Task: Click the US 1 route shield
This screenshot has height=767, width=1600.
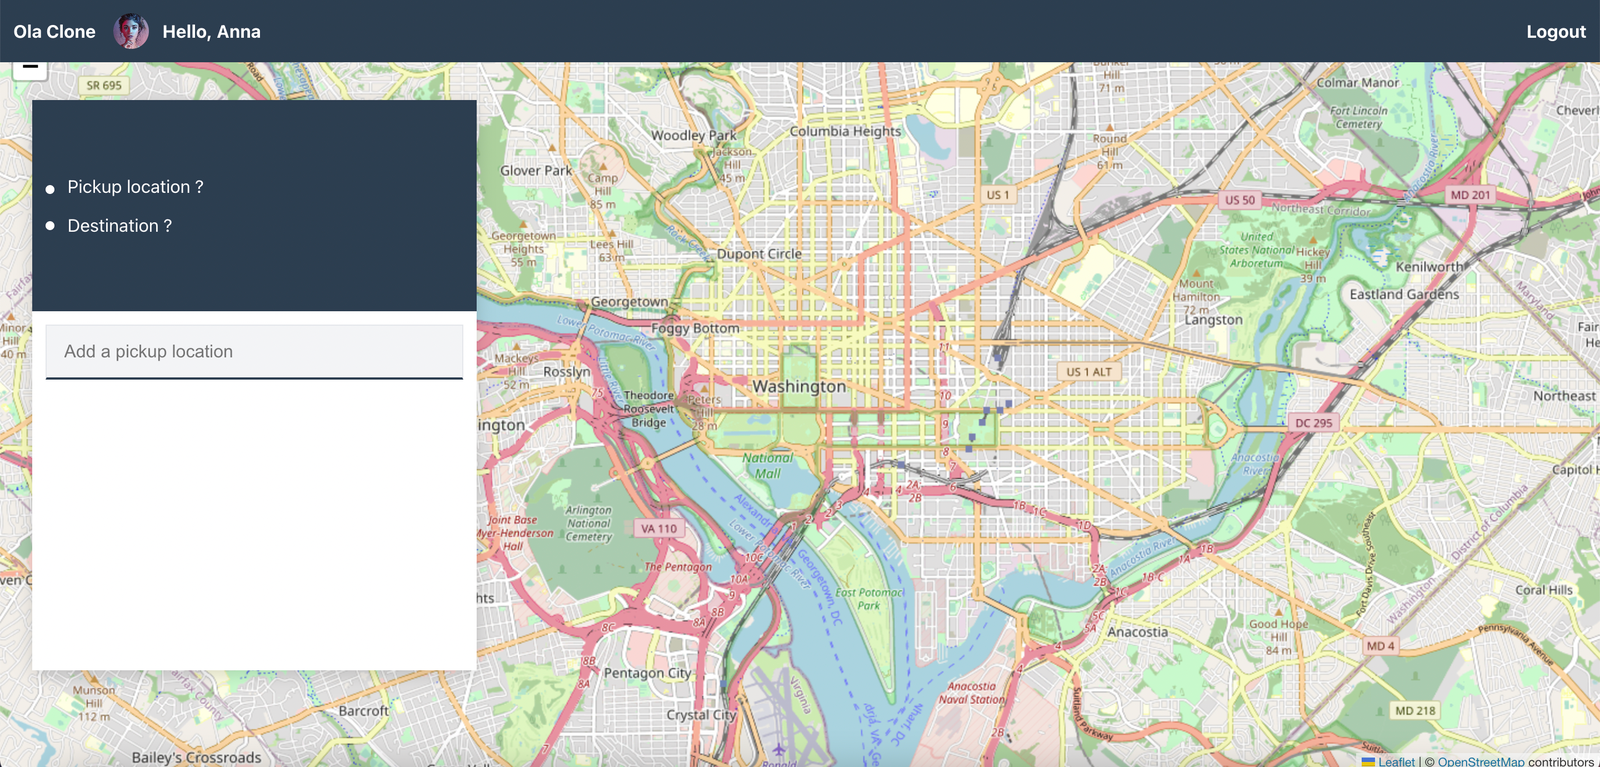Action: click(997, 195)
